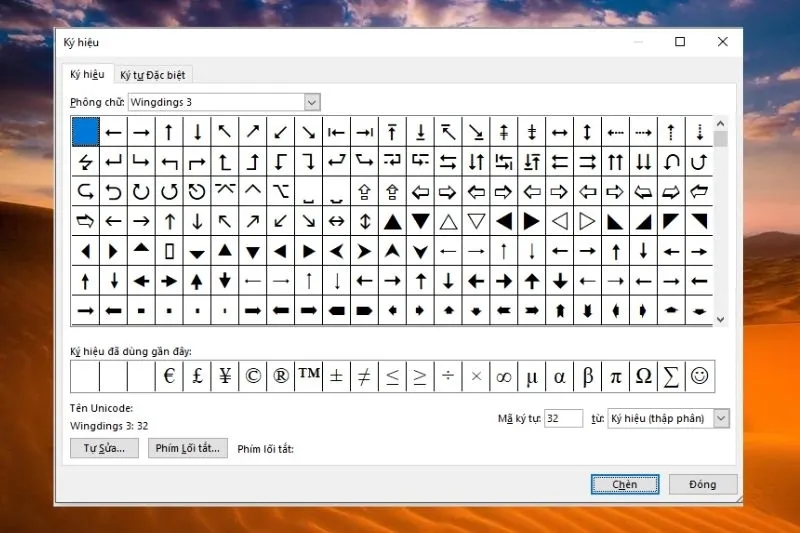
Task: Switch to the Ký hiệu tab
Action: click(x=87, y=74)
